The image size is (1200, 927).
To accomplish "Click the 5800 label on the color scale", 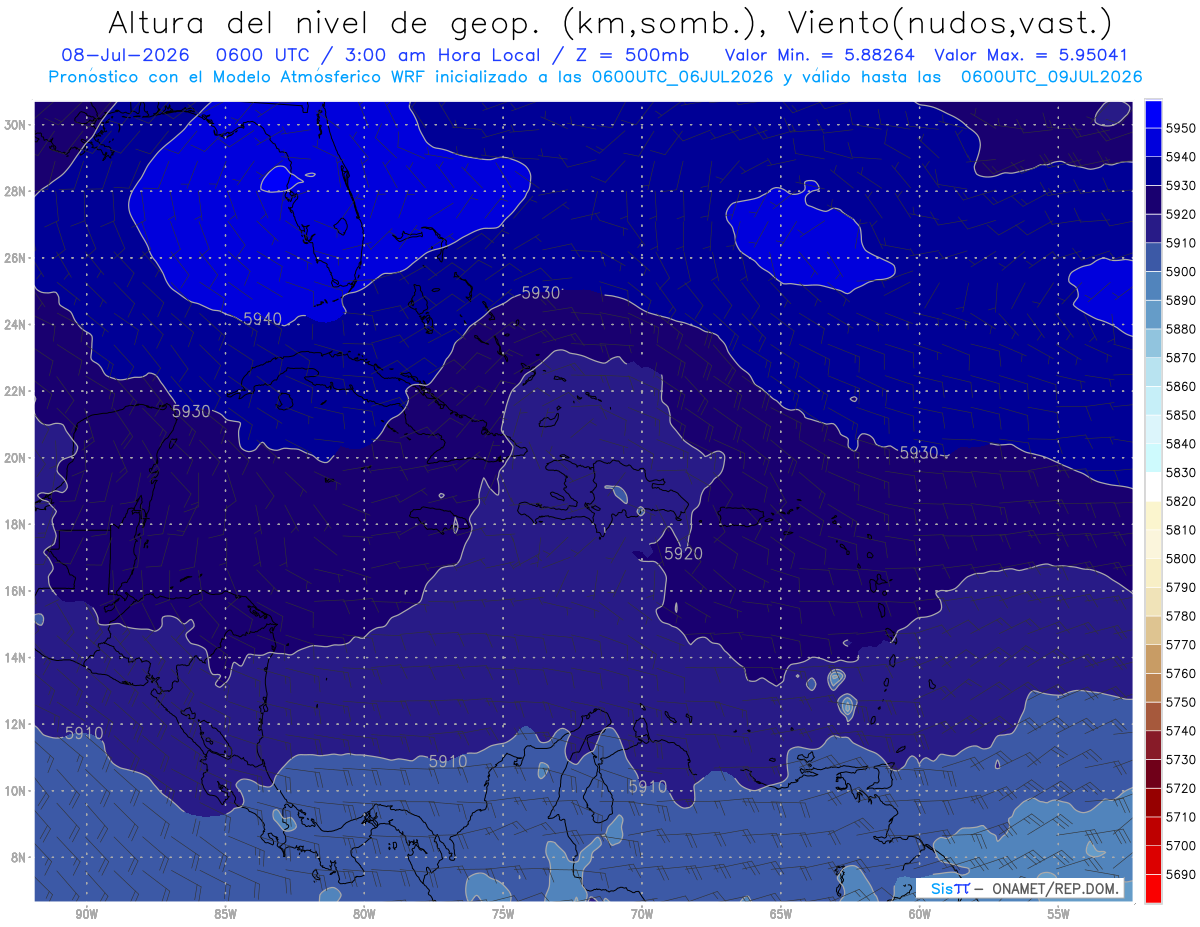I will pos(1180,559).
